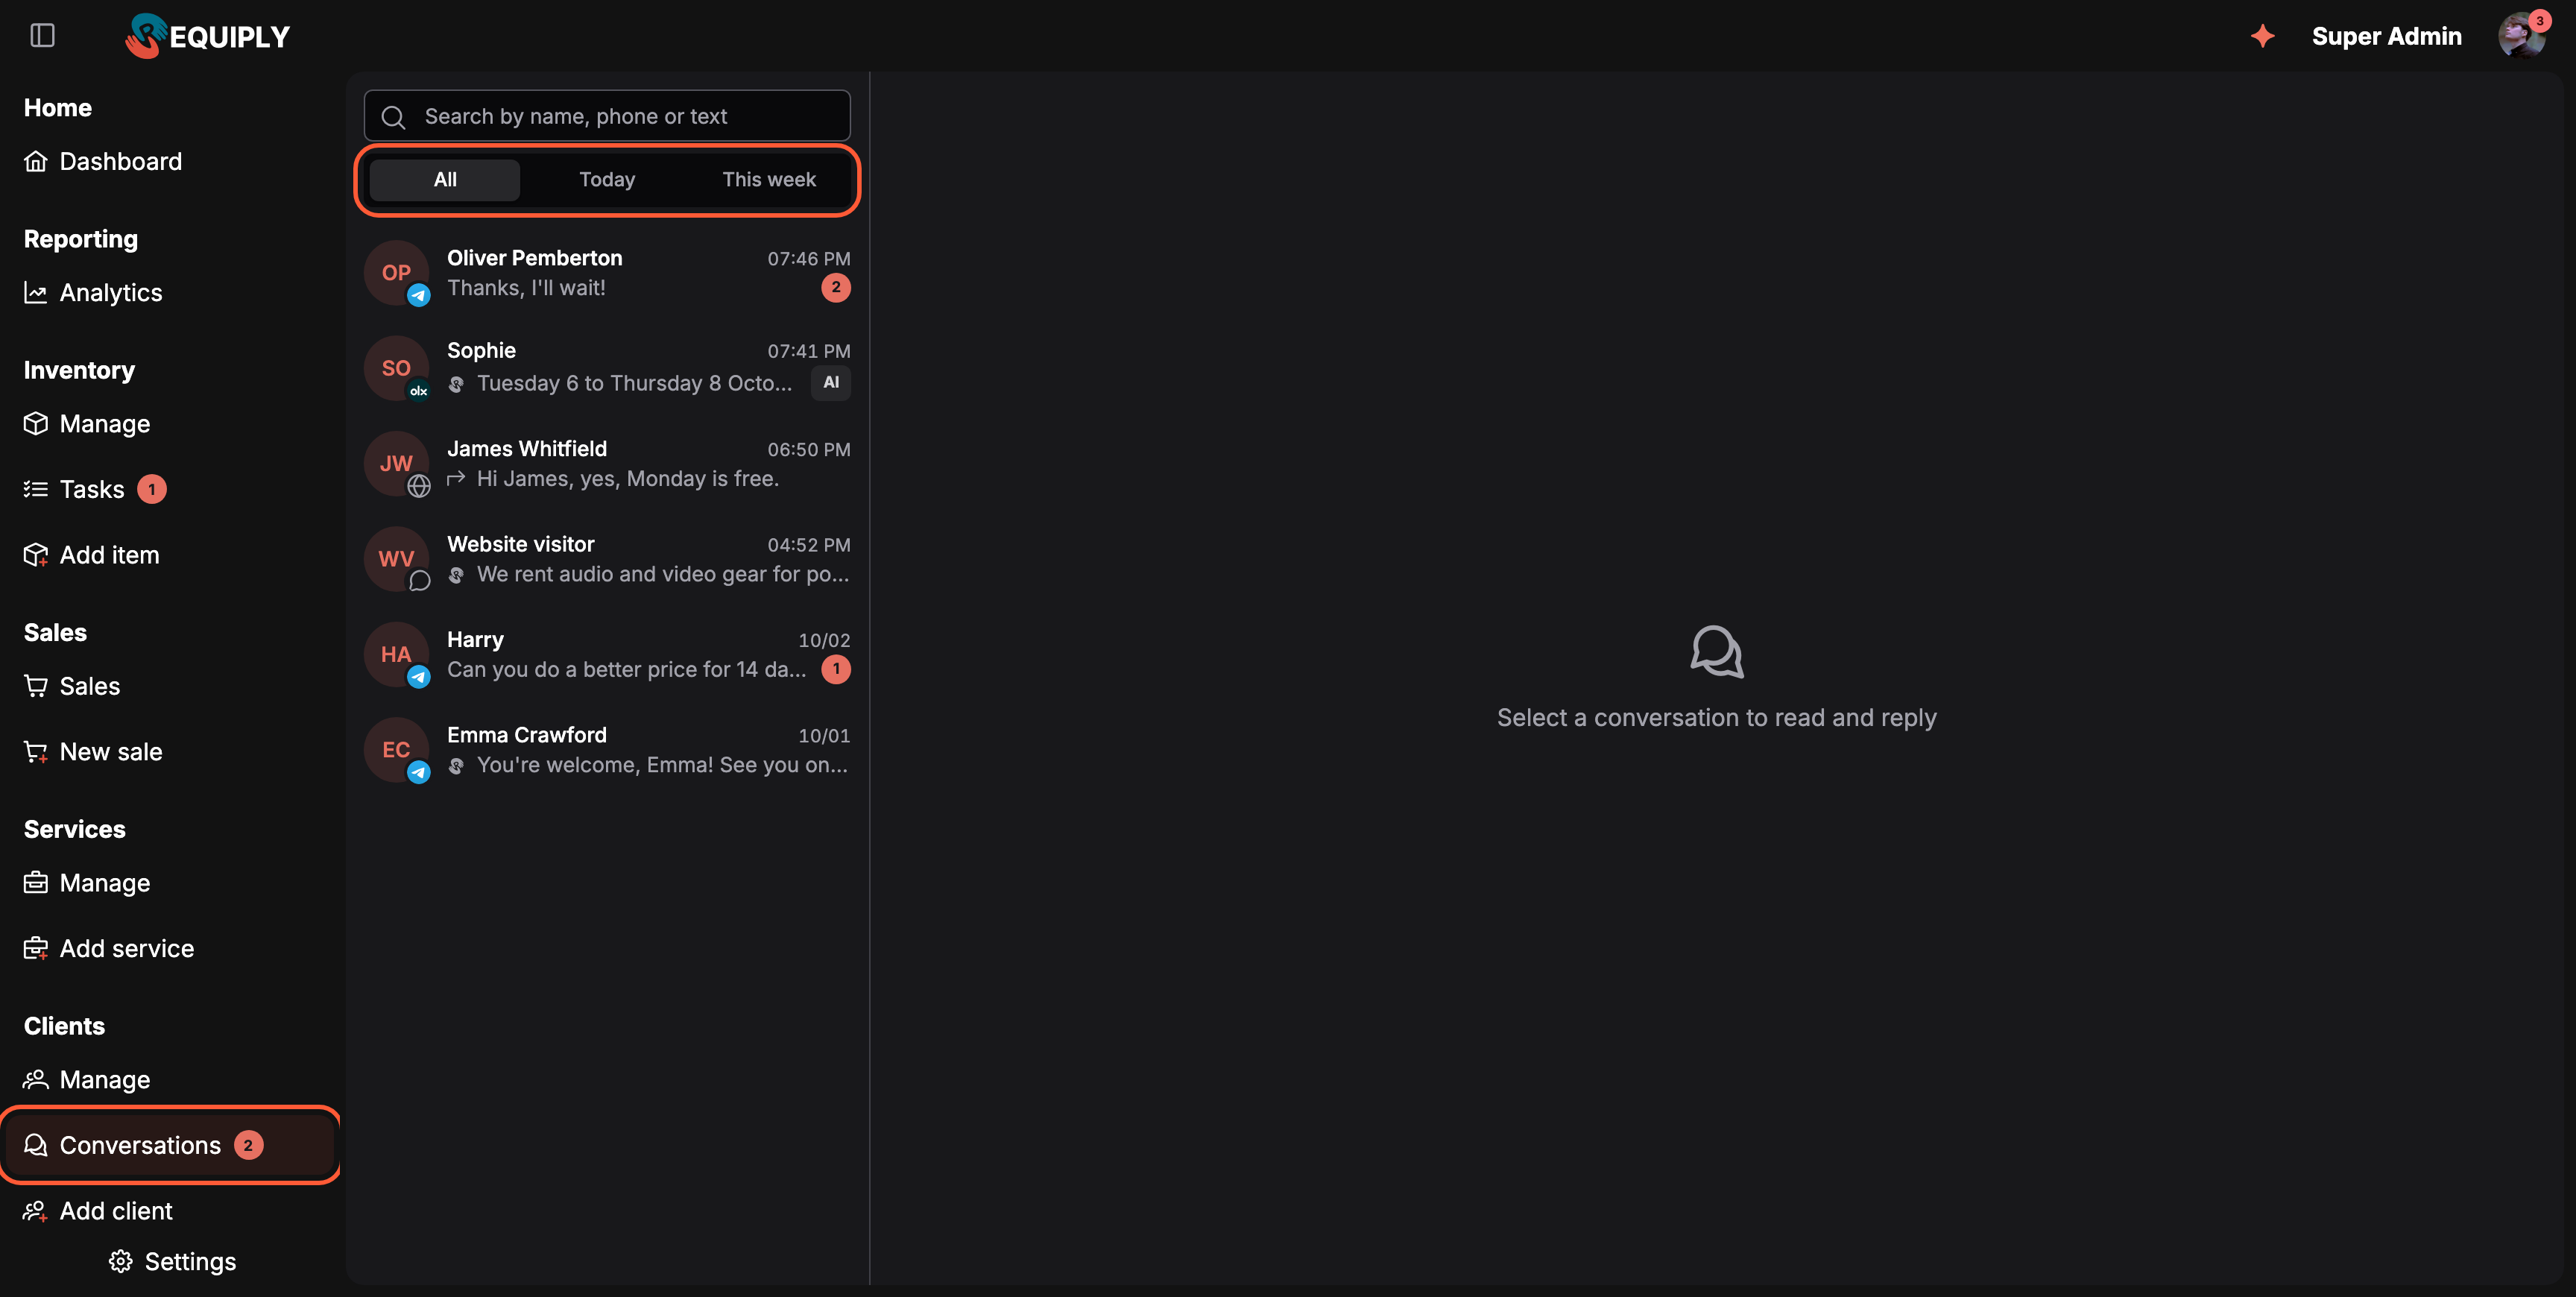This screenshot has height=1297, width=2576.
Task: Open the Website visitor conversation
Action: point(607,559)
